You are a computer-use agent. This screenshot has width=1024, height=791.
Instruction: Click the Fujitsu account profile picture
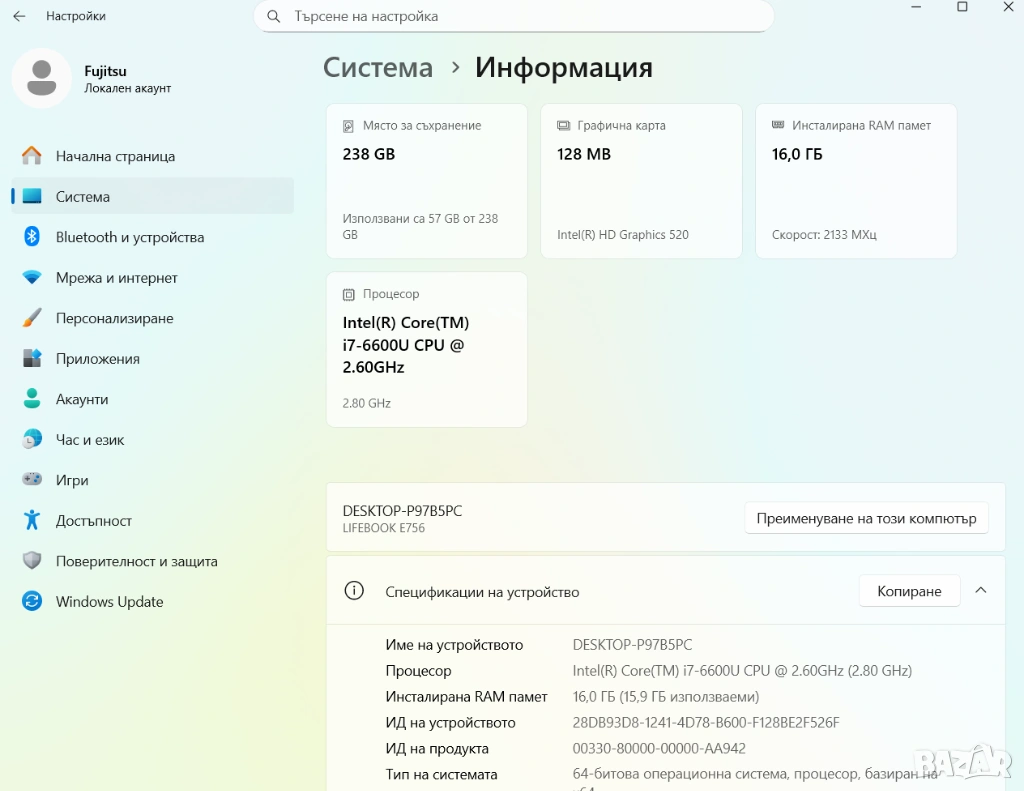tap(41, 78)
